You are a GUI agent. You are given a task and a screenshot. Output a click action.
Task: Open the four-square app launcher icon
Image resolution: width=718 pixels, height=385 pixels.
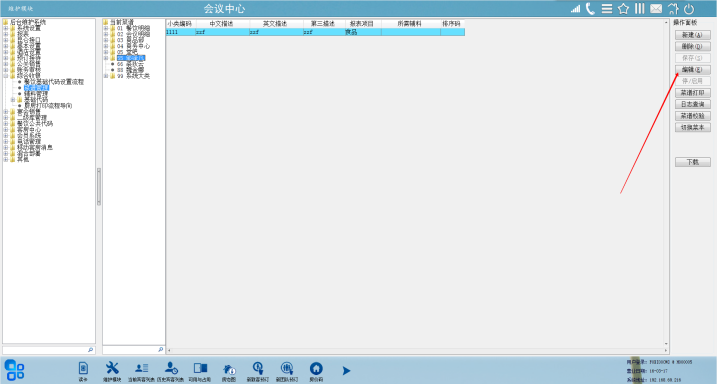(x=14, y=370)
